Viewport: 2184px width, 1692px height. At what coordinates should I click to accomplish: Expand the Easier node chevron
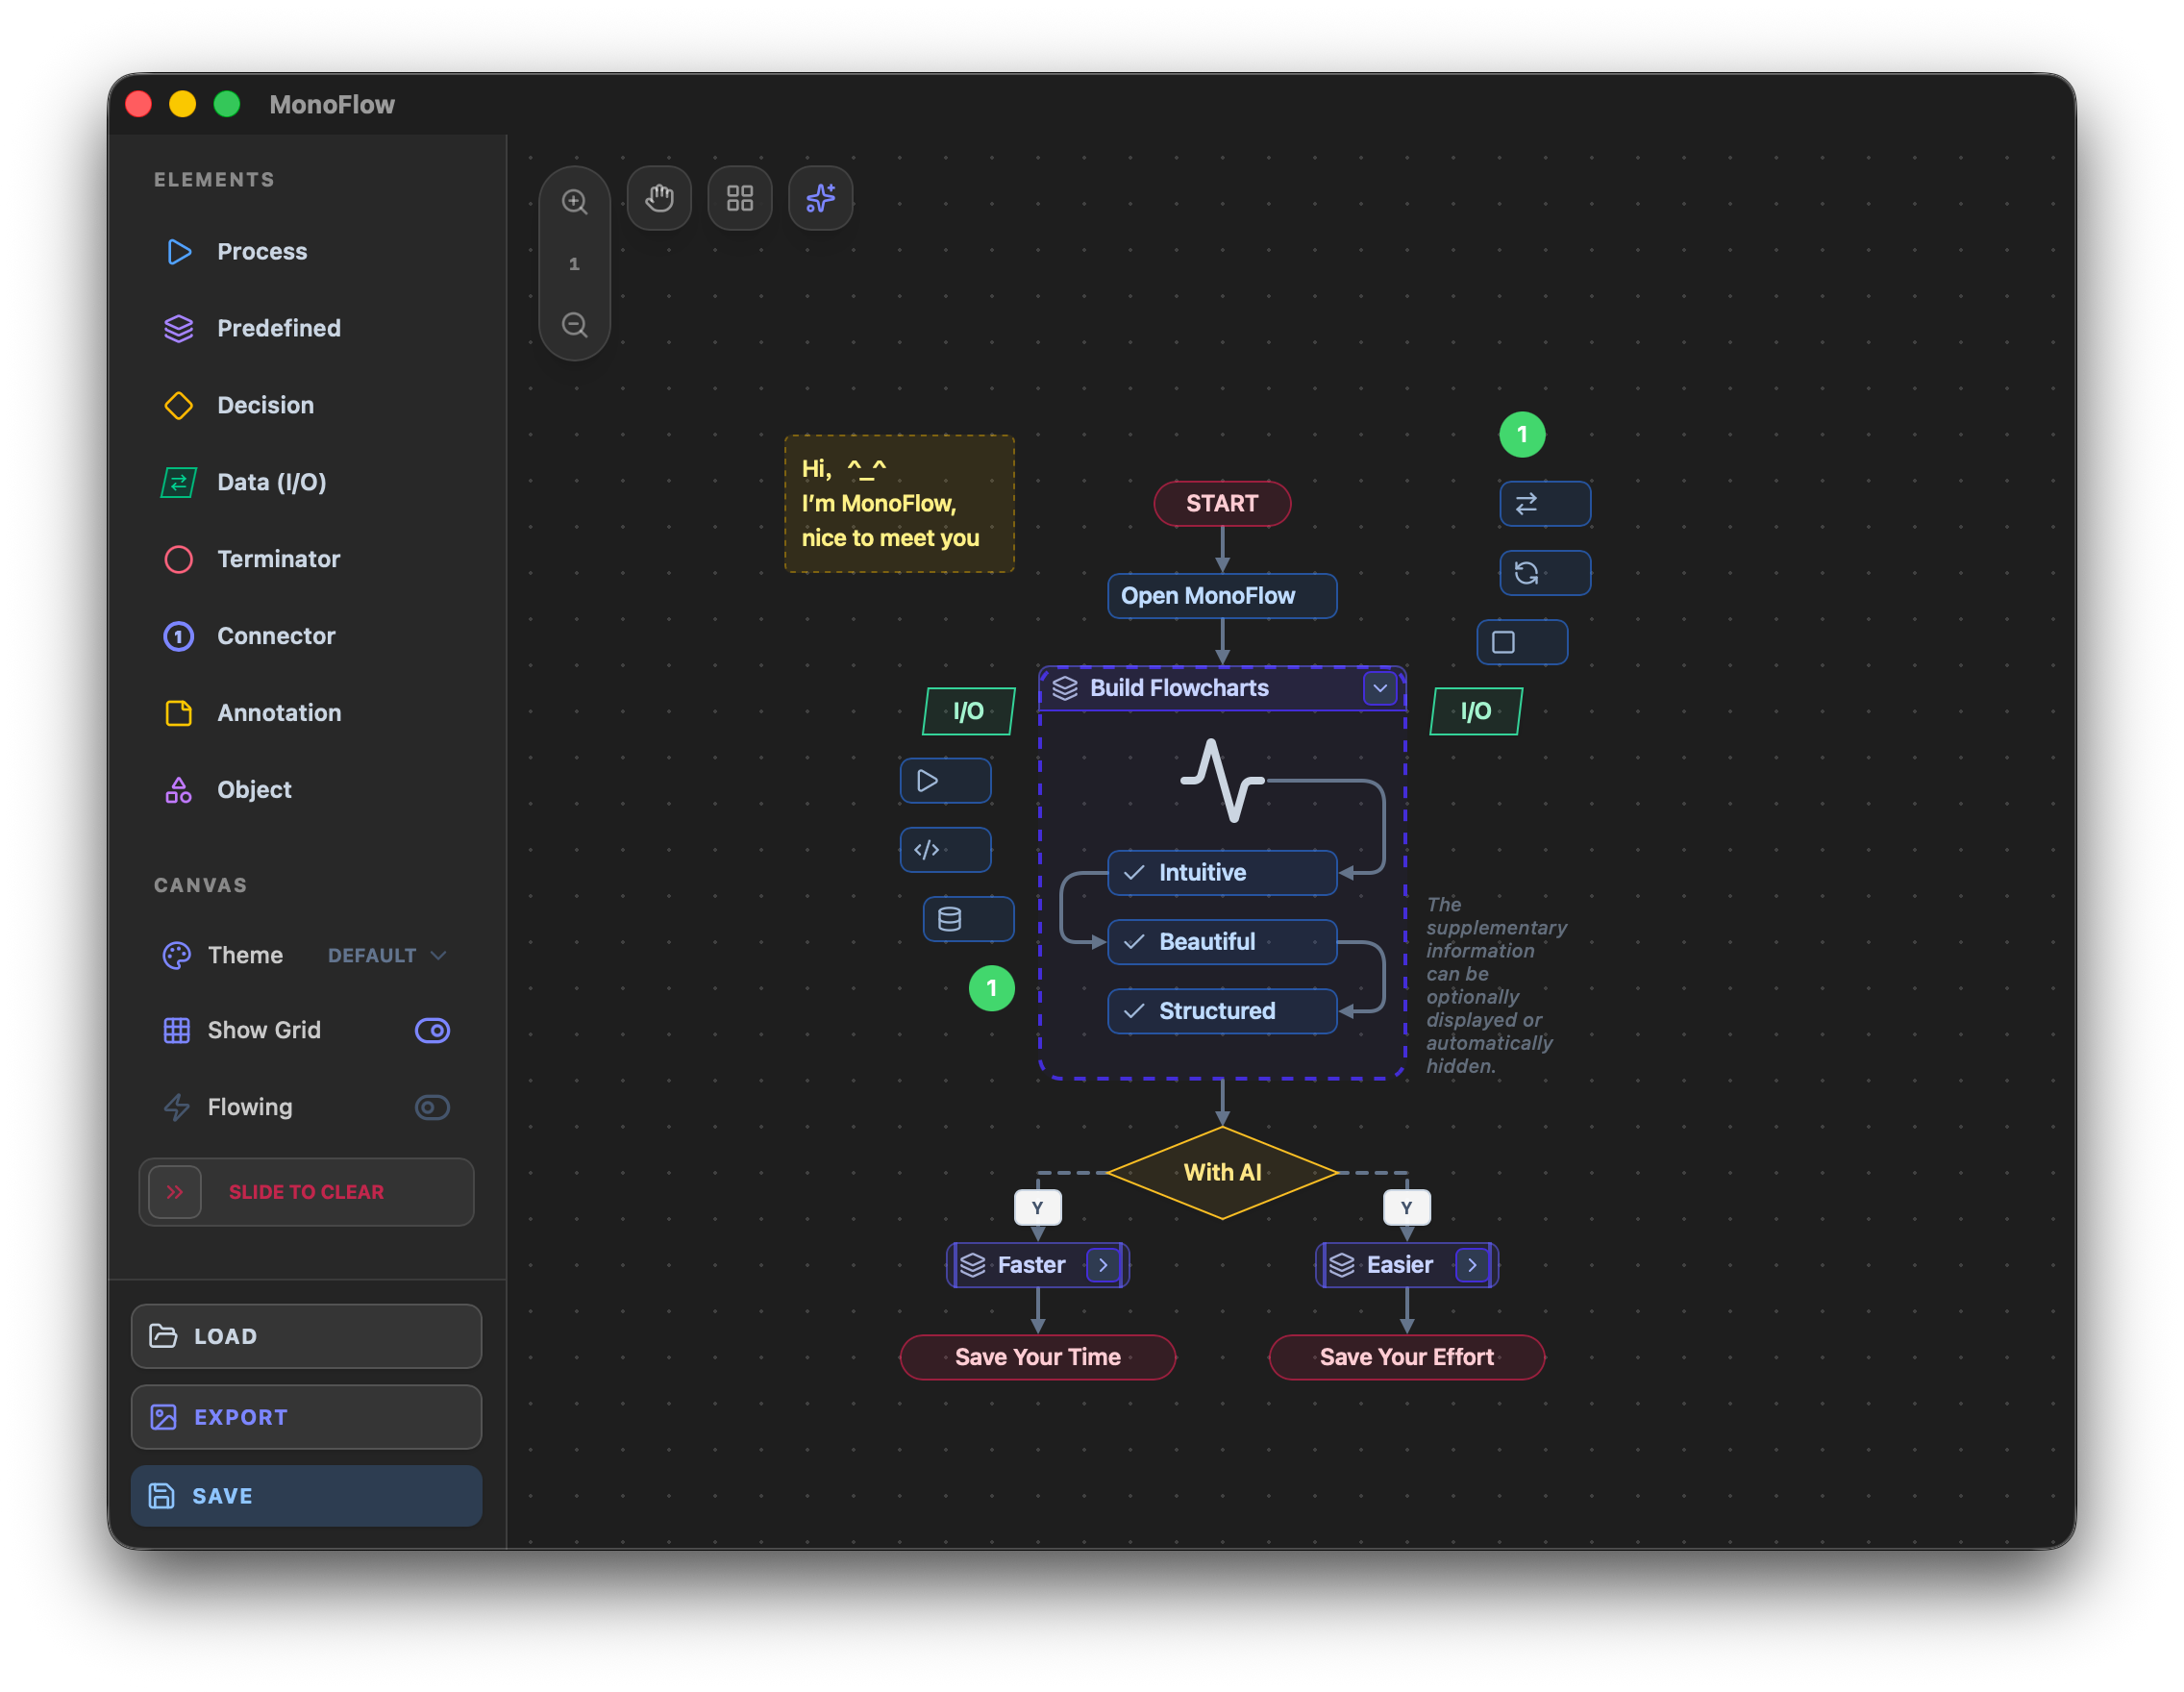[x=1471, y=1265]
